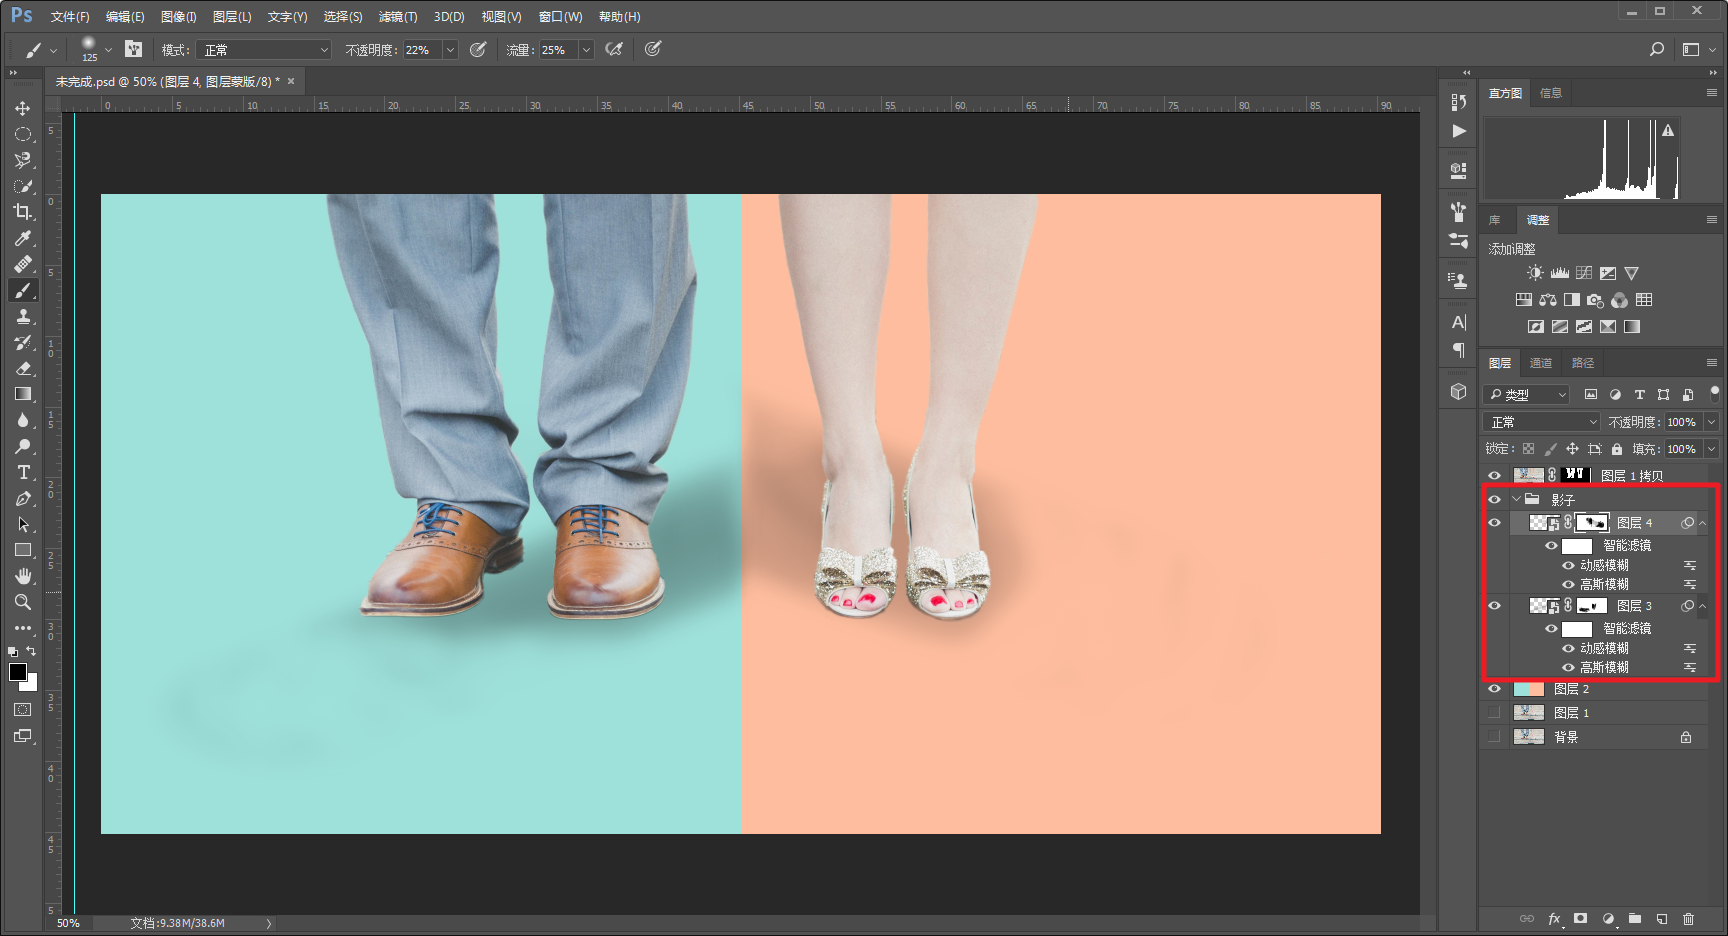Select the Horizontal Type tool
1728x936 pixels.
tap(22, 472)
